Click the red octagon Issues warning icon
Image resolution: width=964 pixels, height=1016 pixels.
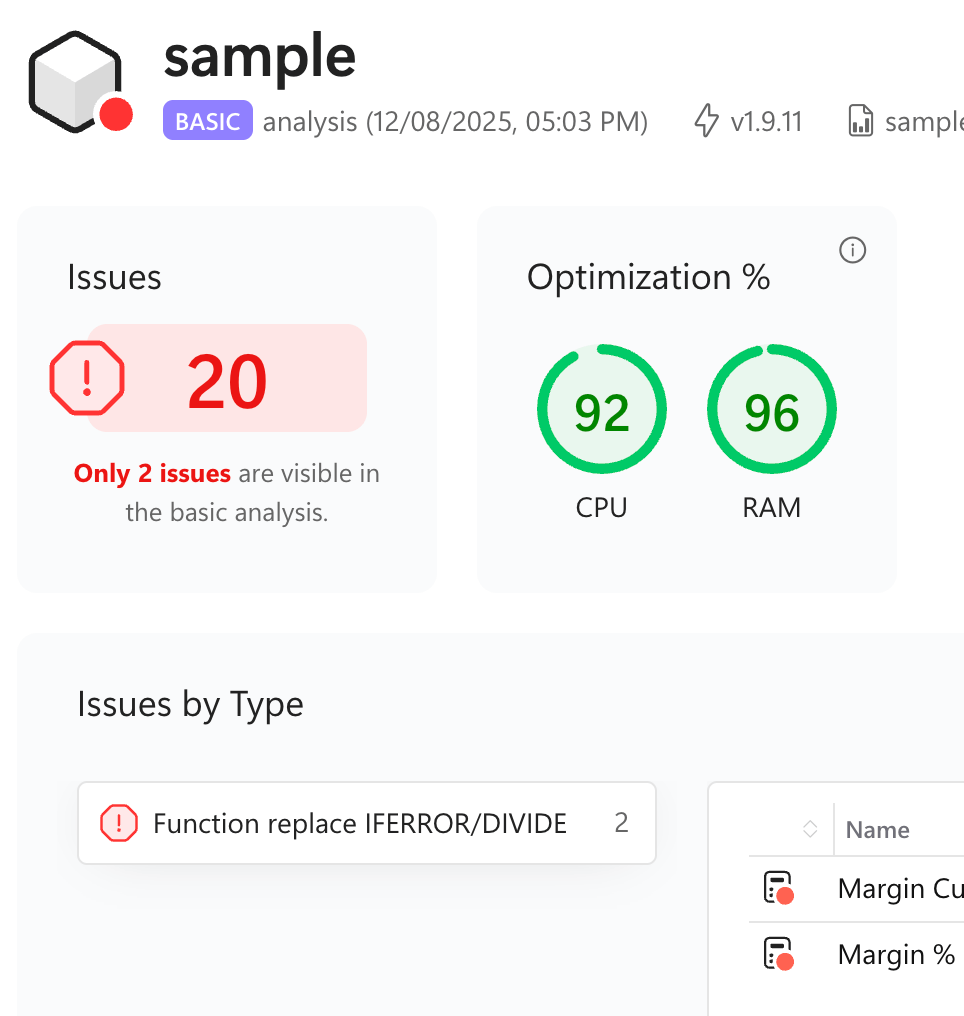[87, 378]
